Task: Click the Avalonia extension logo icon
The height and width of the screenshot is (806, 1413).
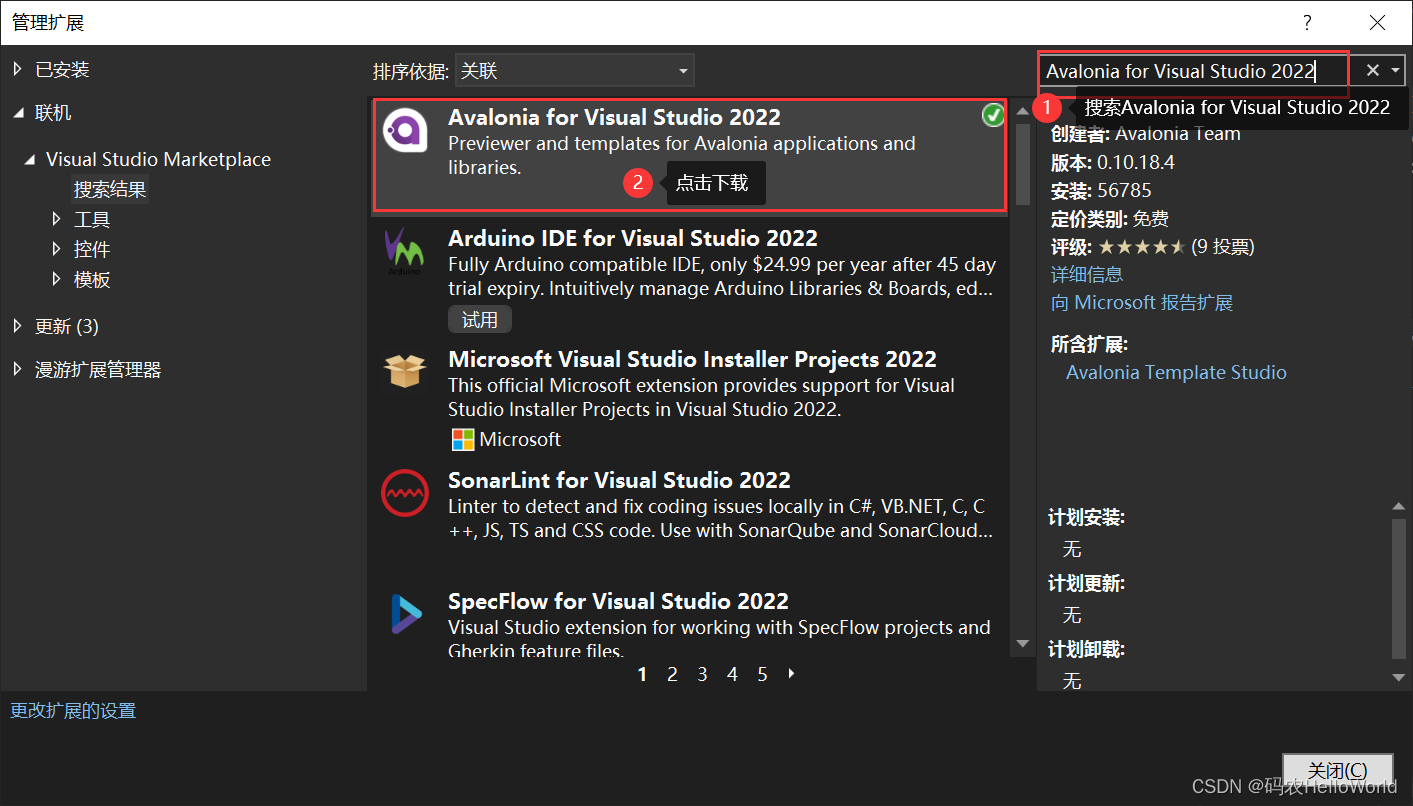Action: [x=405, y=131]
